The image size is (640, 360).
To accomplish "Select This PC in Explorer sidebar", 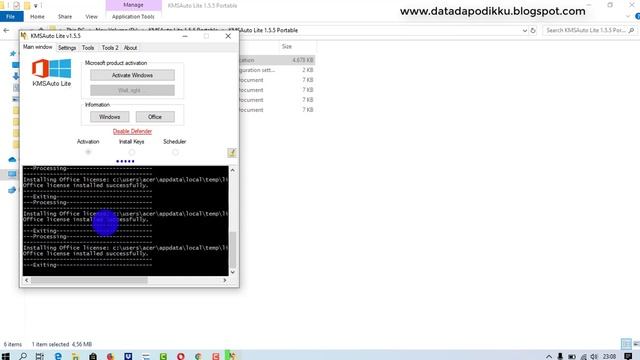I will tap(12, 174).
